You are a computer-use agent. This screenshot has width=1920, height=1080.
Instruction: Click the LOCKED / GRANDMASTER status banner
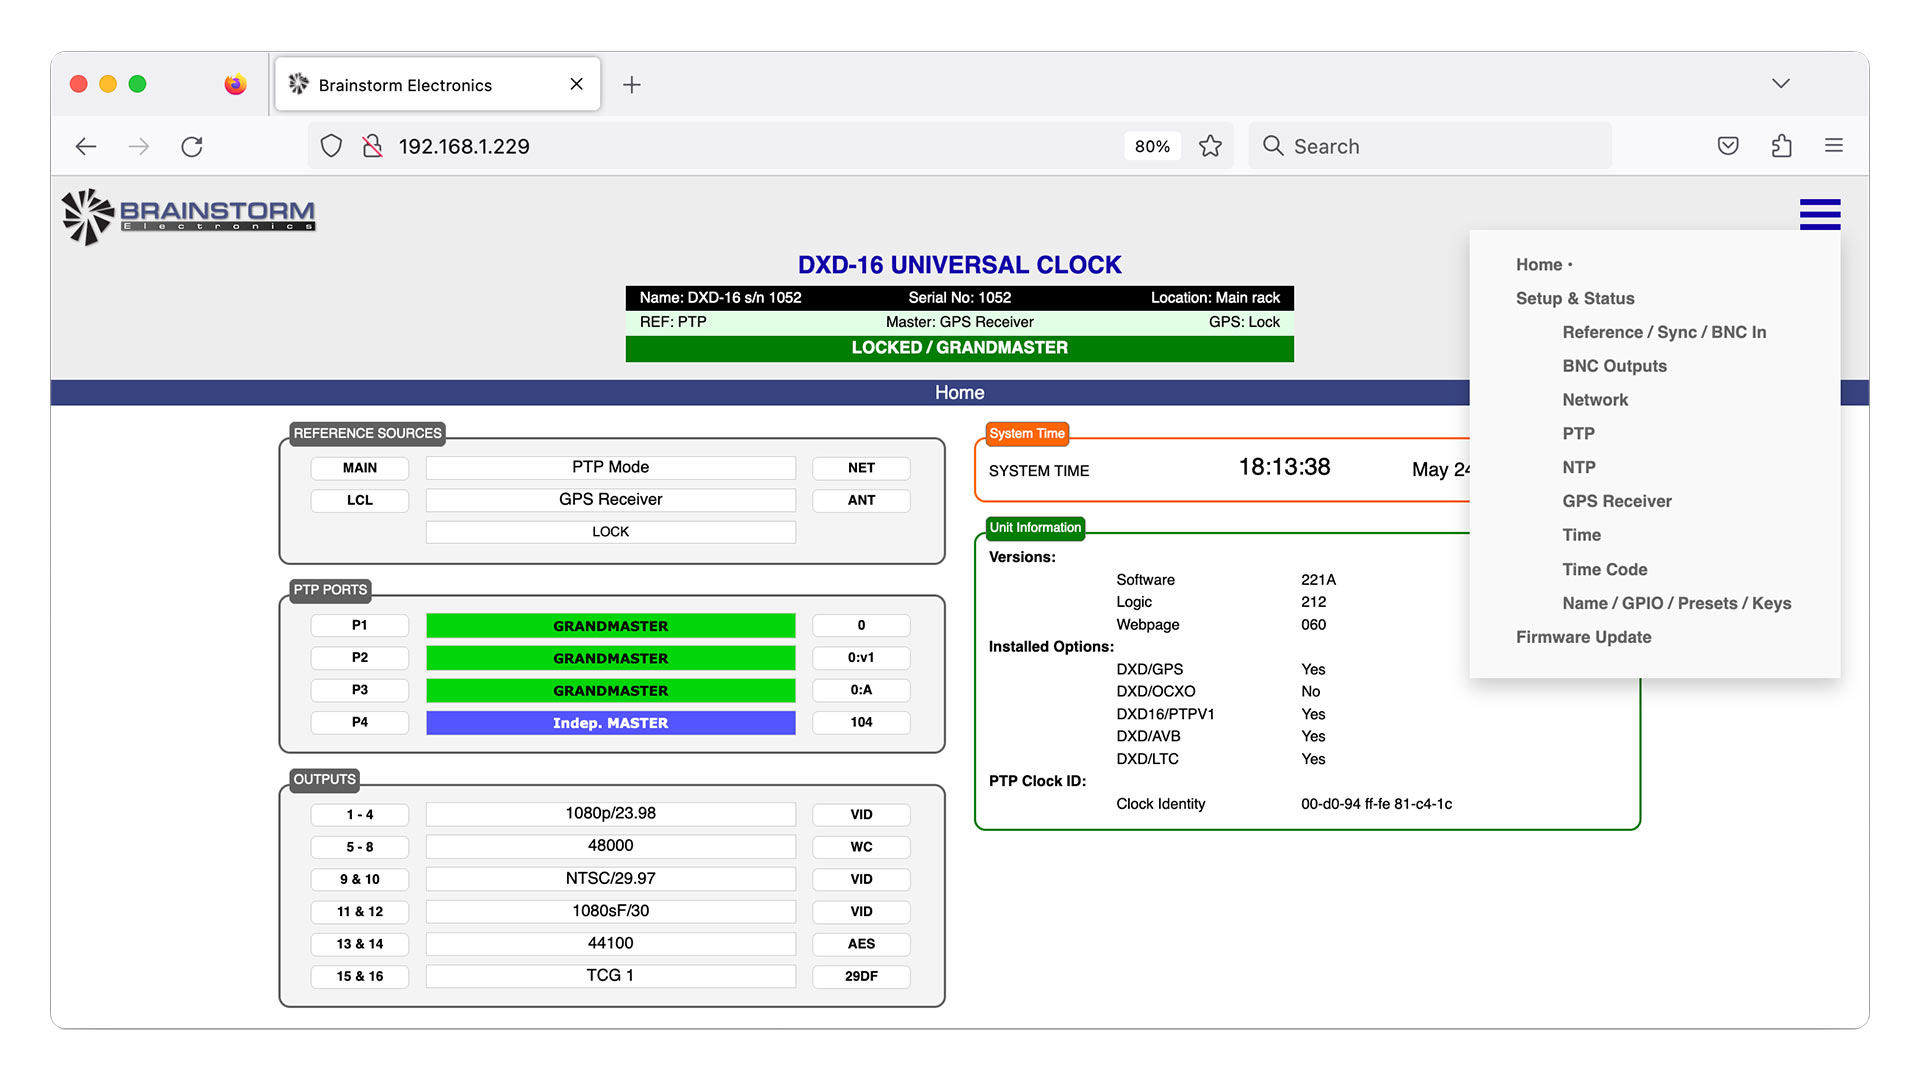[x=959, y=348]
